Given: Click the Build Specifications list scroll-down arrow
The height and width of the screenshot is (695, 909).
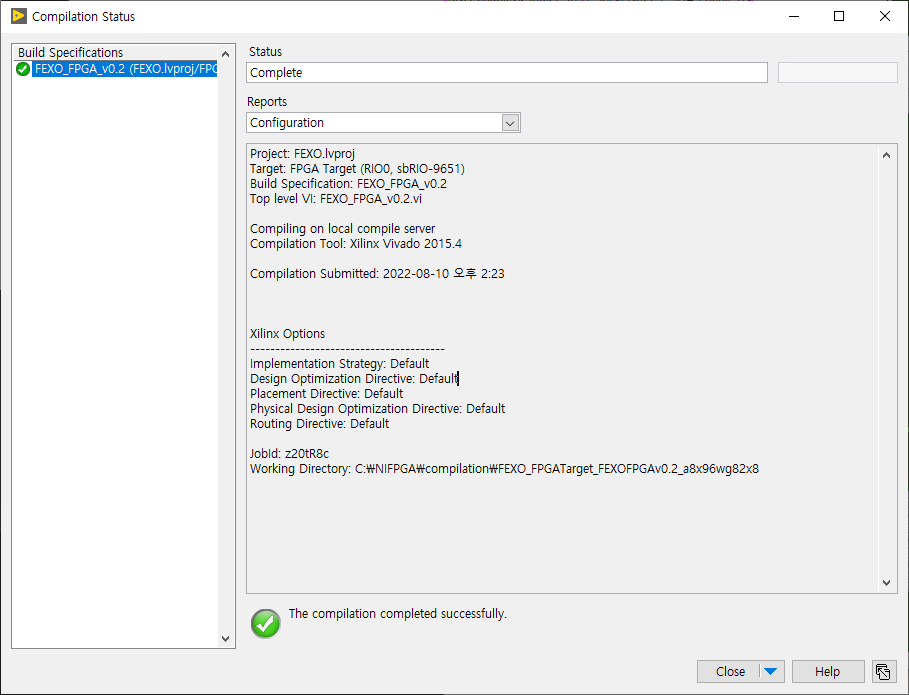Looking at the screenshot, I should (x=226, y=638).
